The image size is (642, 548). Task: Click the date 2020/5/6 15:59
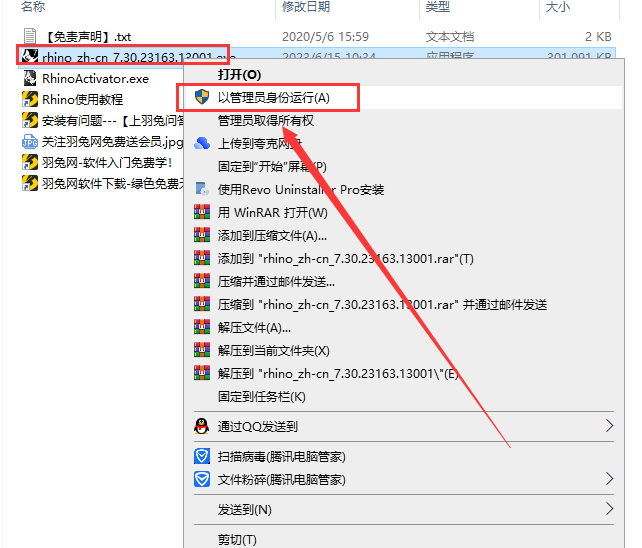pos(326,37)
